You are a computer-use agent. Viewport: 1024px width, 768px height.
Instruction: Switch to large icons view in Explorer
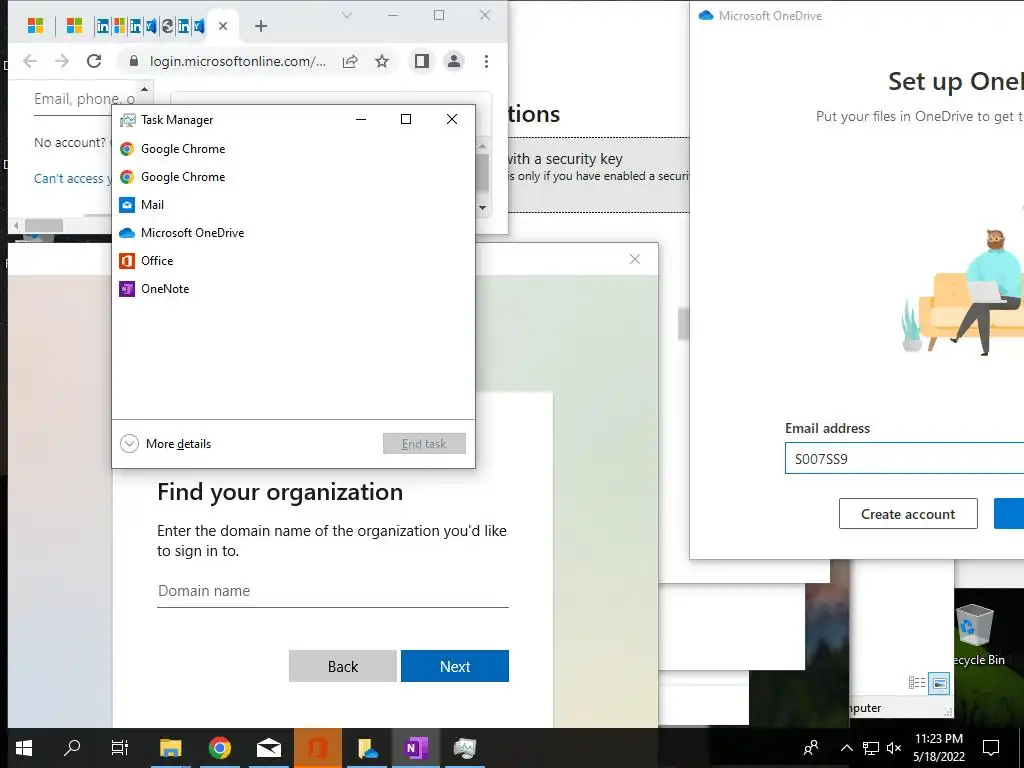(x=939, y=683)
